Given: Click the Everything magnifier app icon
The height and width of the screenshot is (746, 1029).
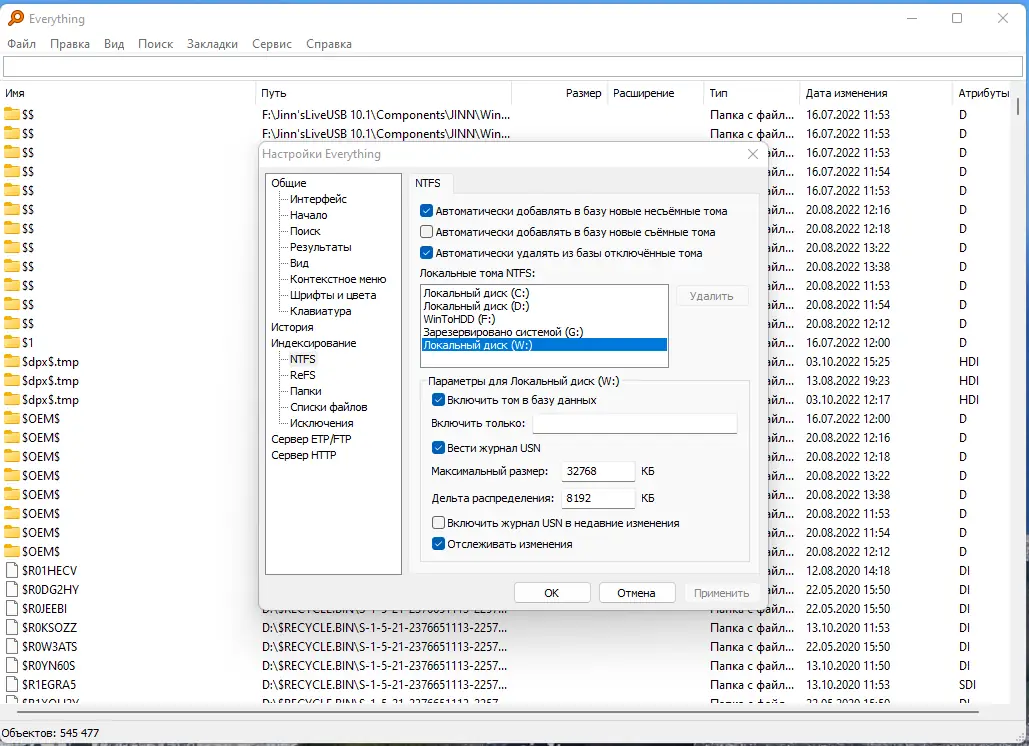Looking at the screenshot, I should pyautogui.click(x=16, y=18).
